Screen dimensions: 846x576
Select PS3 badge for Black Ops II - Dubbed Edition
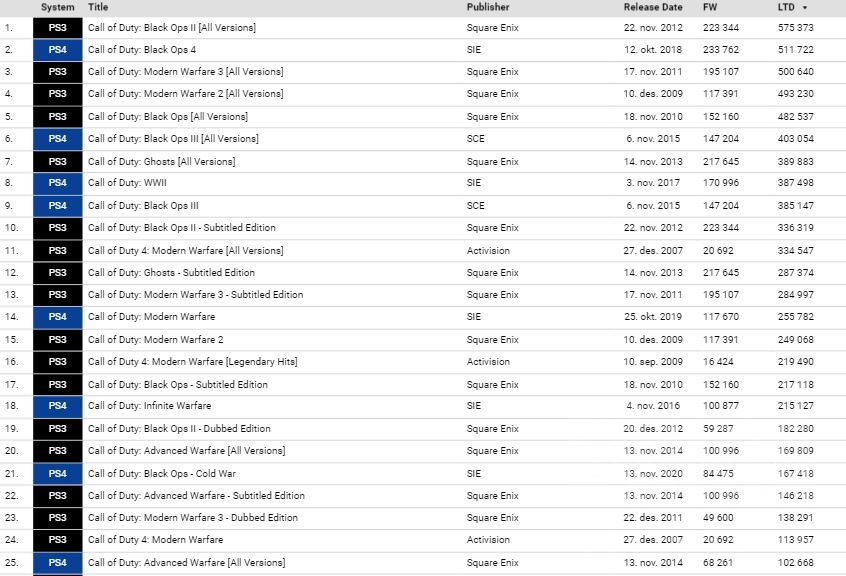coord(57,429)
